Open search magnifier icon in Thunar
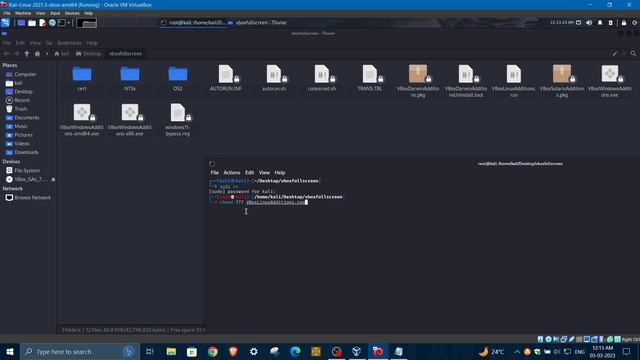 pos(633,53)
